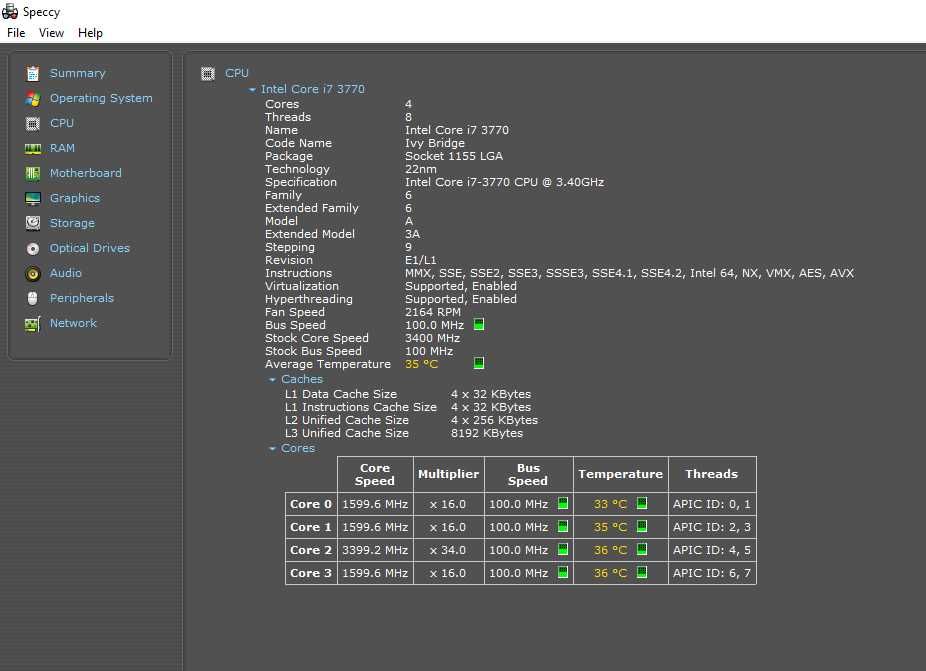Select the CPU heading in main panel
926x671 pixels.
pyautogui.click(x=237, y=73)
